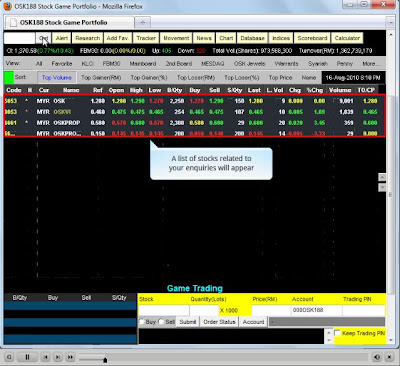Sort by Top Gainer(%)
This screenshot has width=400, height=366.
click(x=149, y=77)
